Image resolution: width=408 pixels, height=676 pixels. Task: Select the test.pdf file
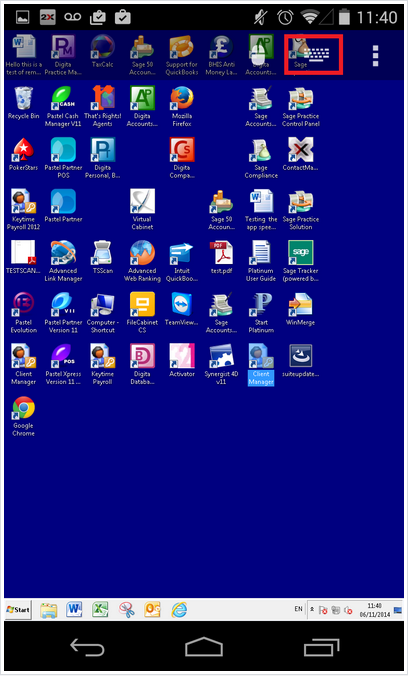(x=221, y=258)
